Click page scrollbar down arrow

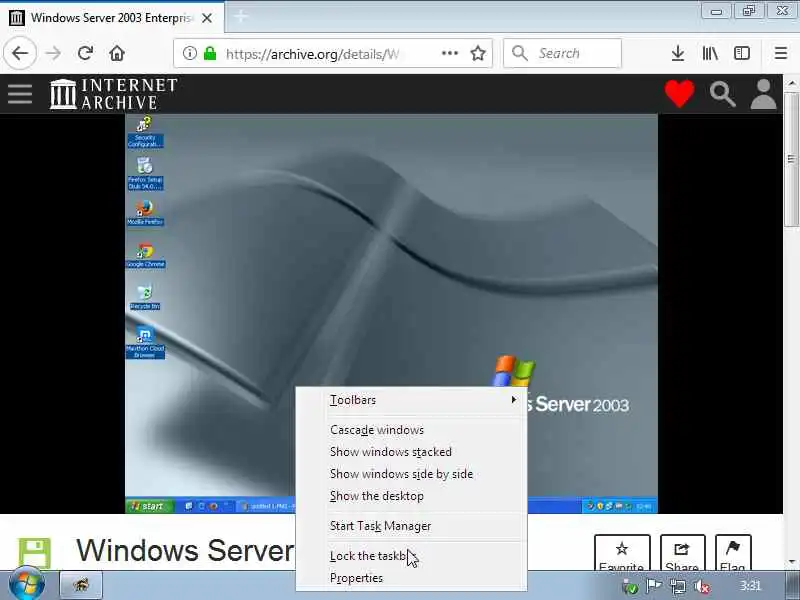coord(791,562)
